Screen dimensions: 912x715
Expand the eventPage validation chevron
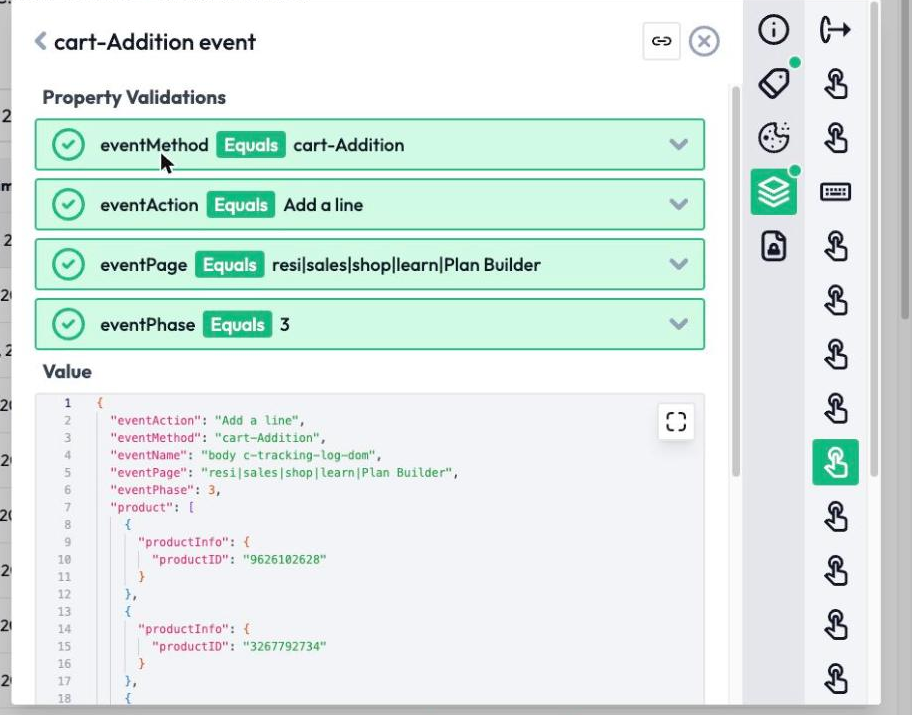(679, 264)
